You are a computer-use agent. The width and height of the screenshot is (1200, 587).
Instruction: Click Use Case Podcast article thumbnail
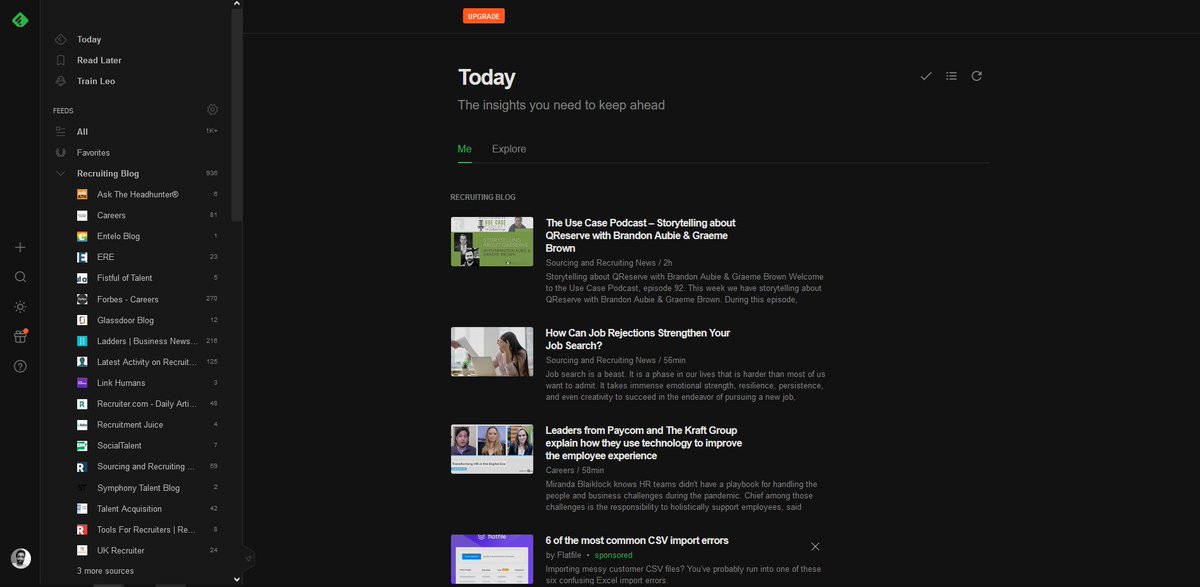click(492, 241)
